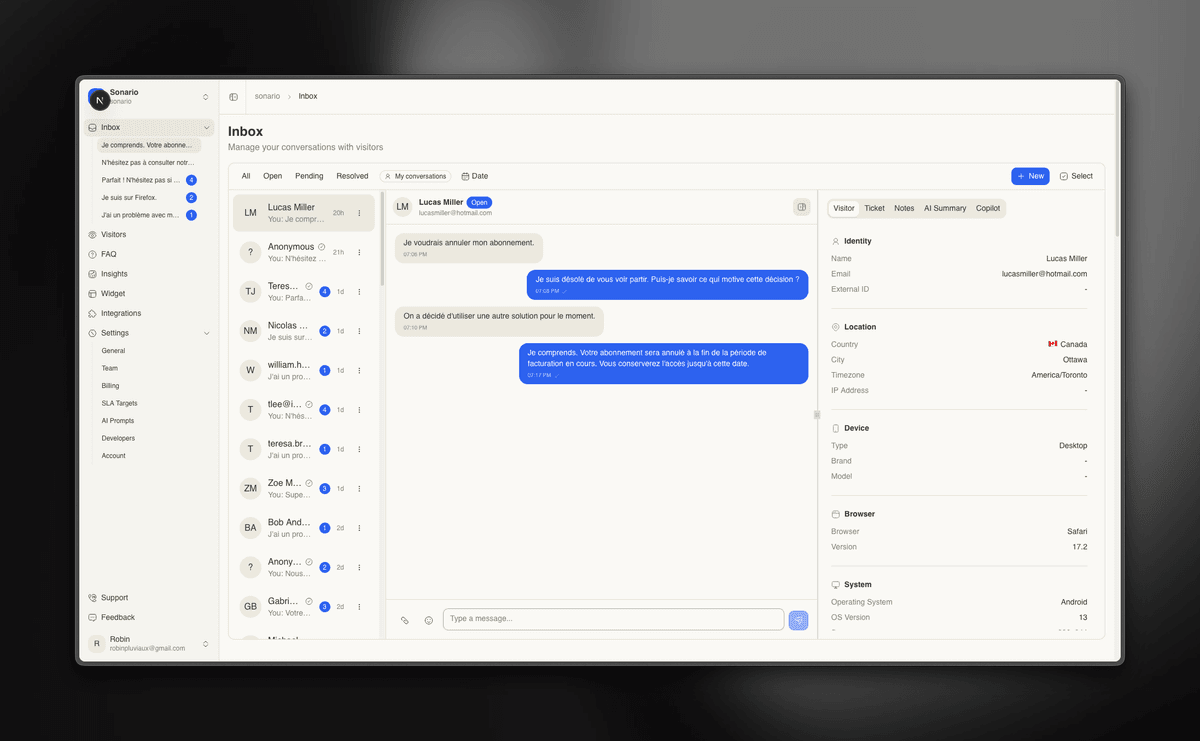This screenshot has width=1200, height=741.
Task: Collapse the Inbox section chevron
Action: tap(206, 127)
